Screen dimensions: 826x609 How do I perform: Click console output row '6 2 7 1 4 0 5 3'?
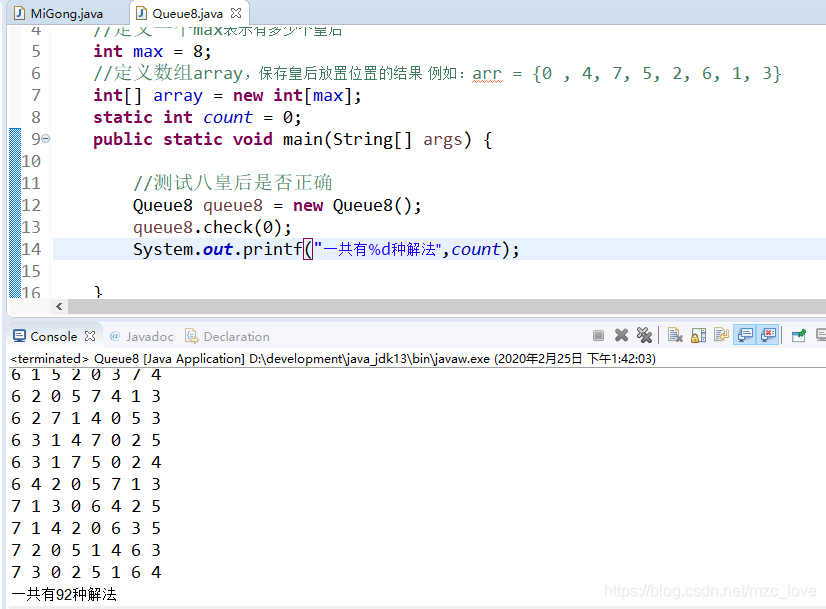(86, 418)
